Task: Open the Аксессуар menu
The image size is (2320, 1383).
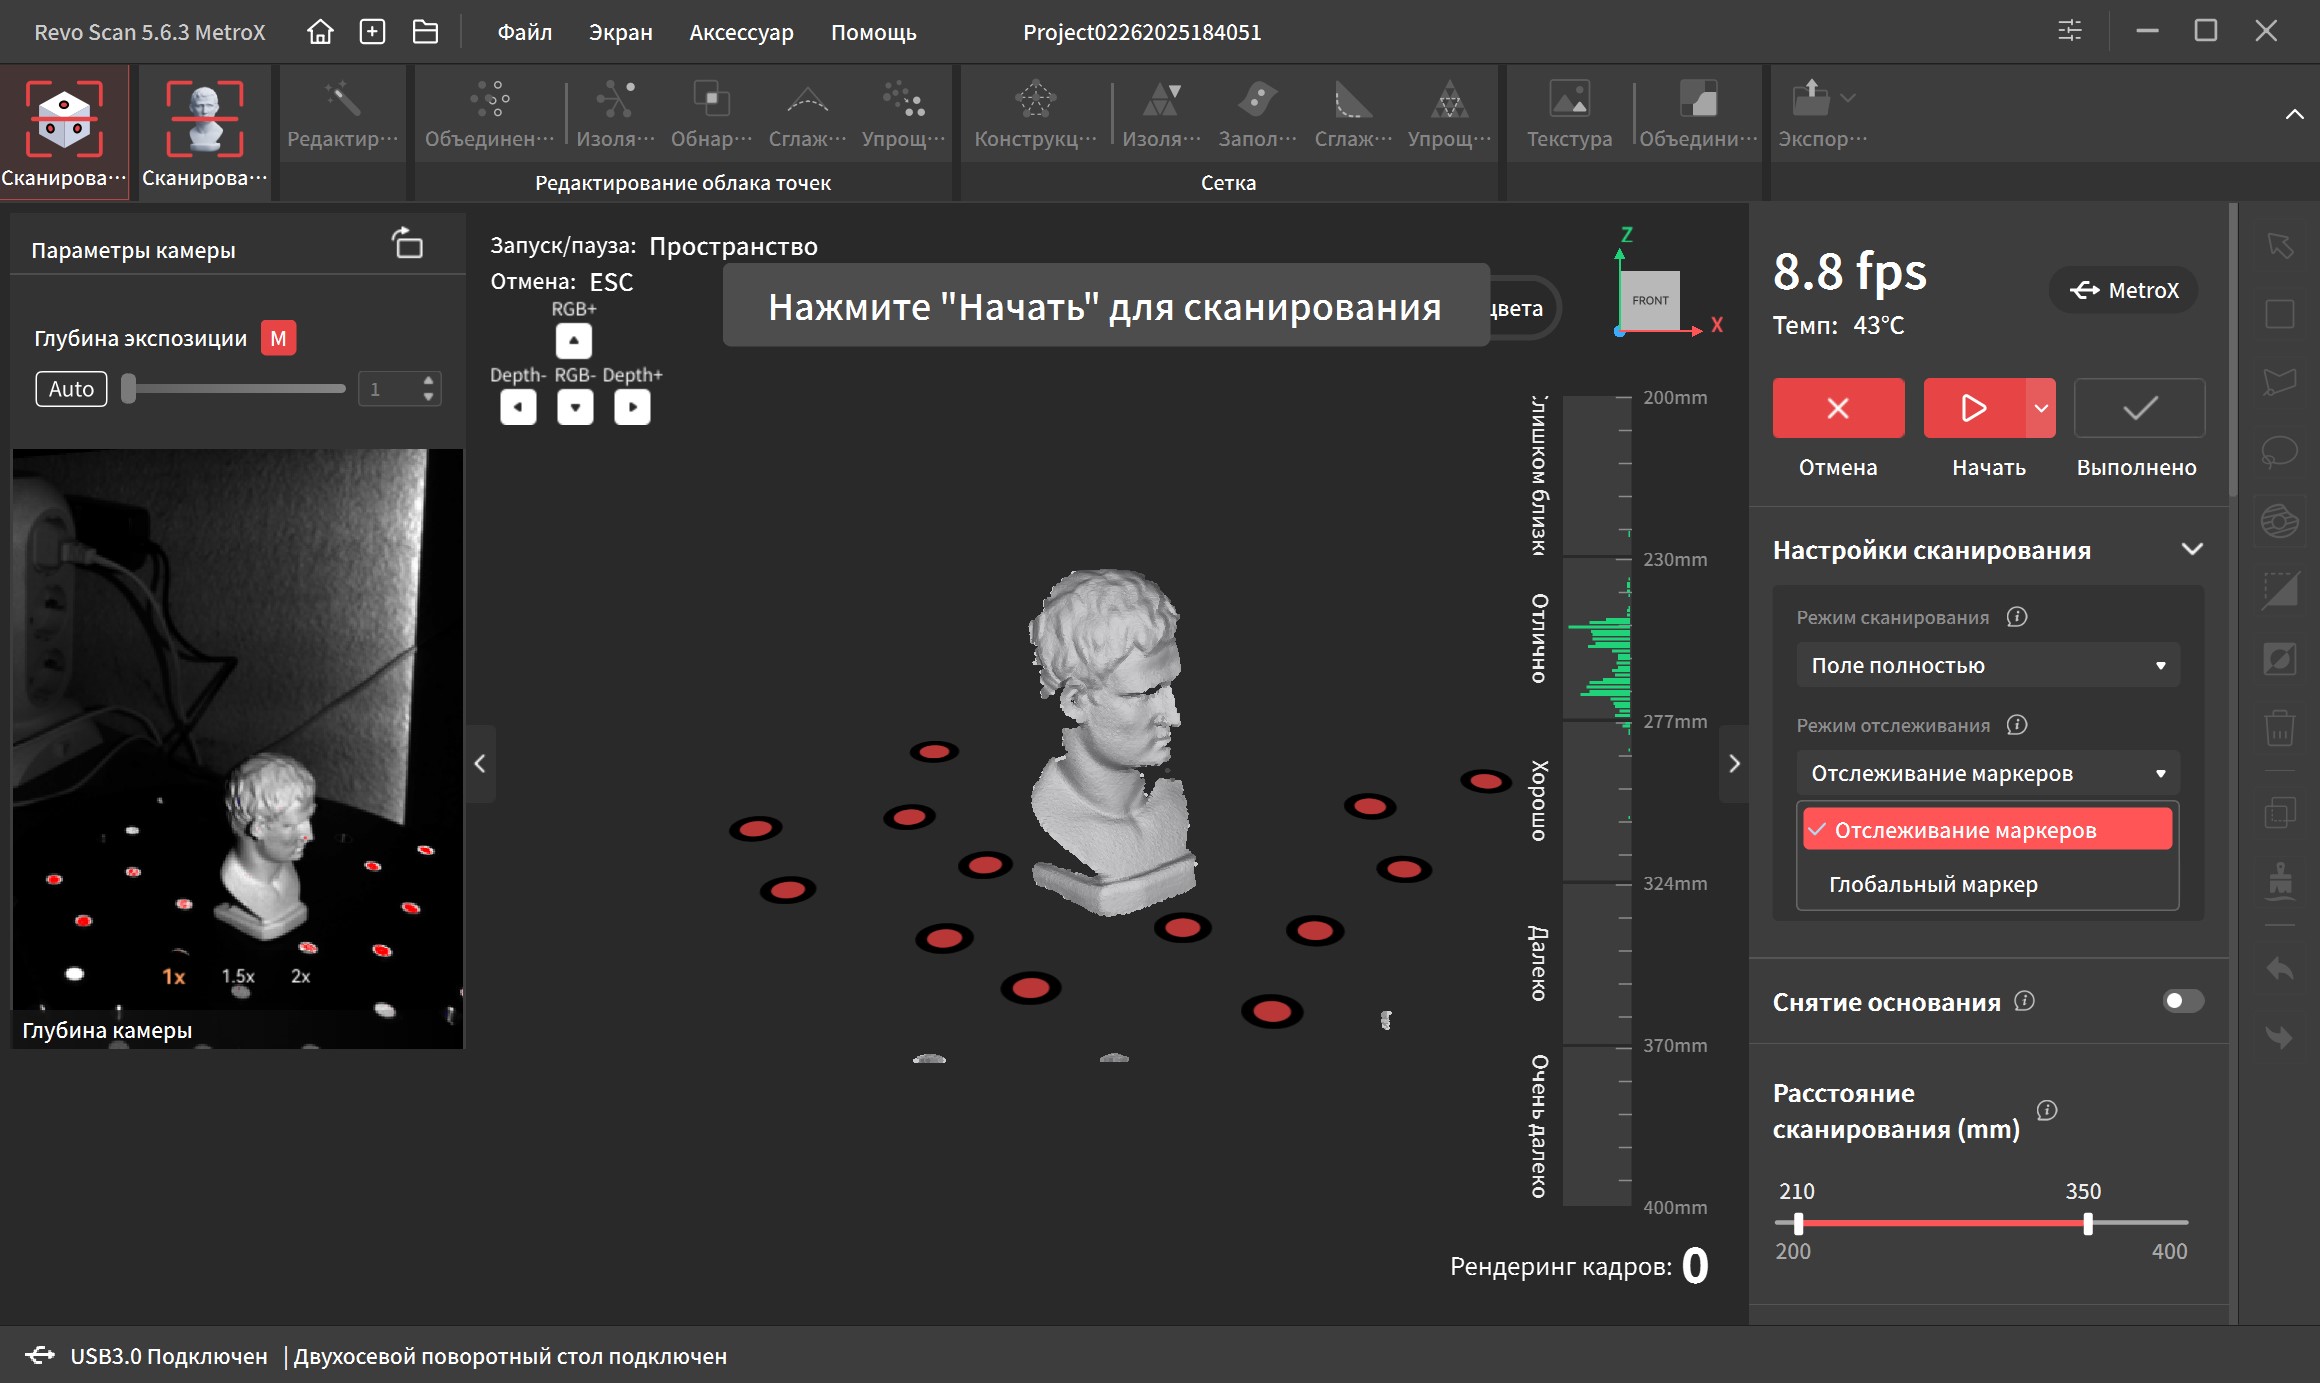Action: pos(741,32)
